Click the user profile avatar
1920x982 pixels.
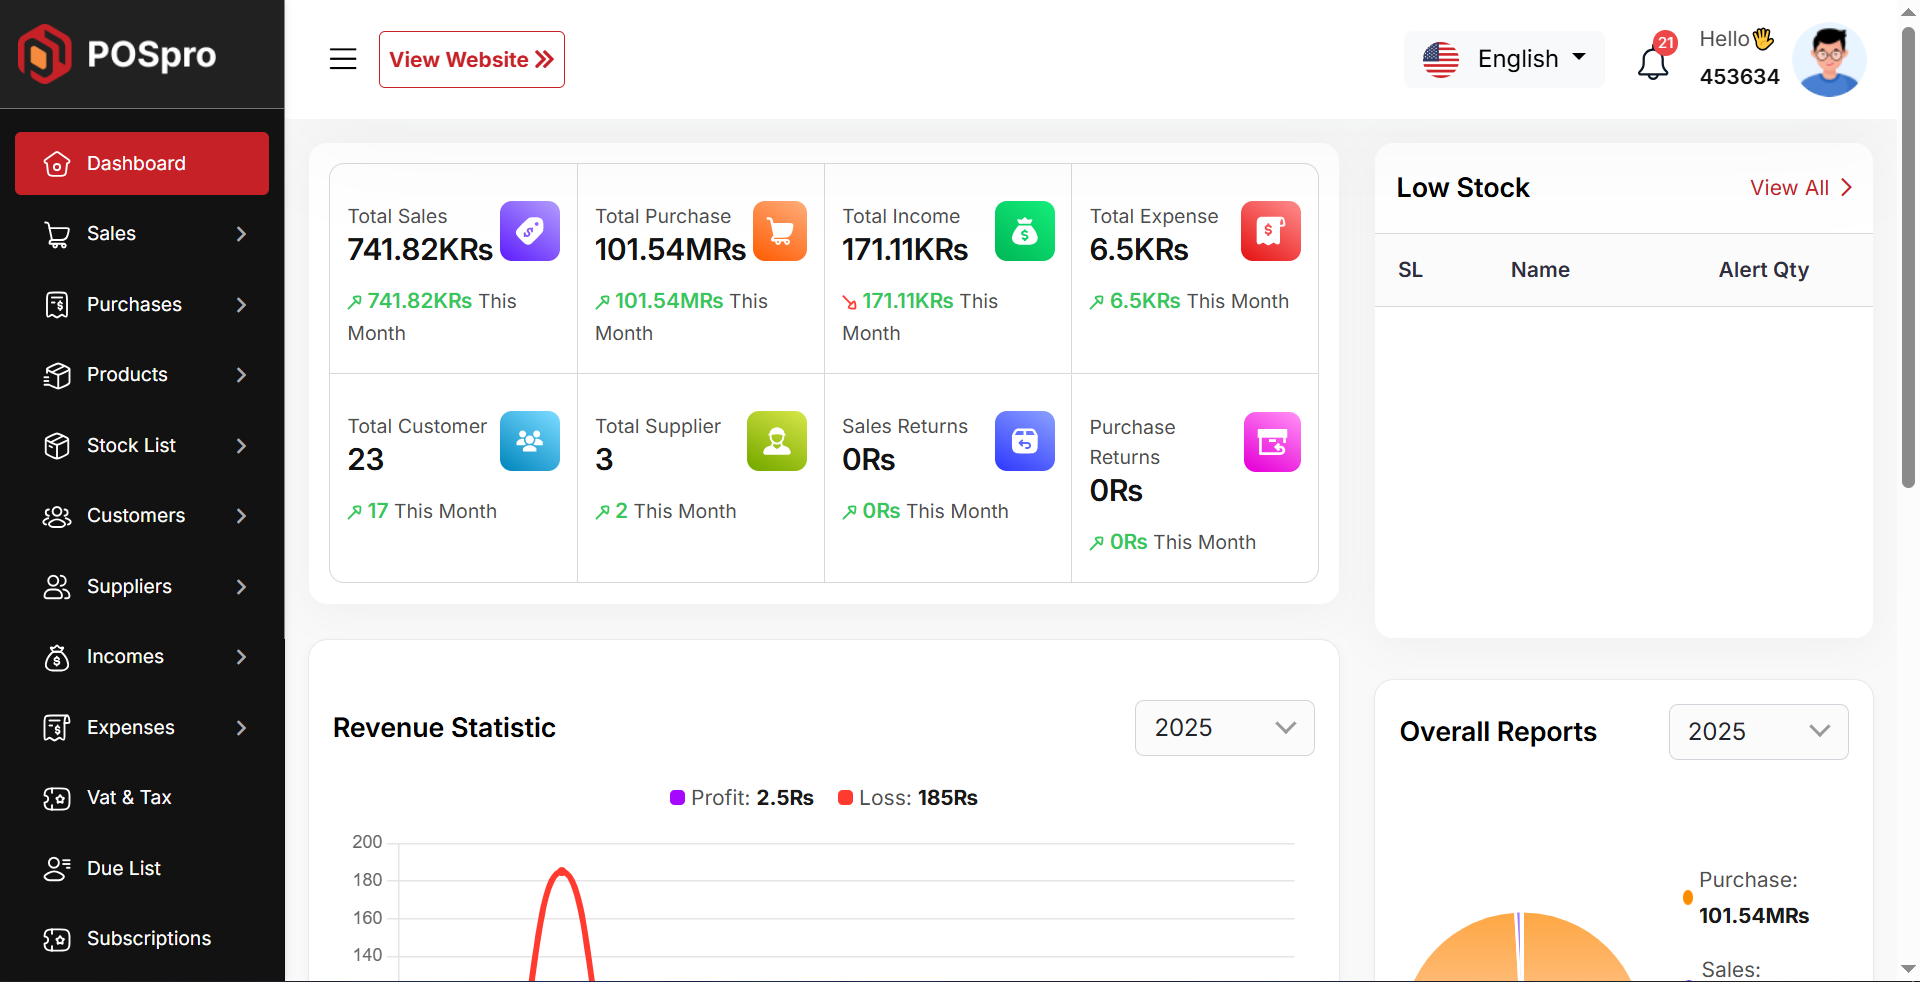click(x=1829, y=60)
